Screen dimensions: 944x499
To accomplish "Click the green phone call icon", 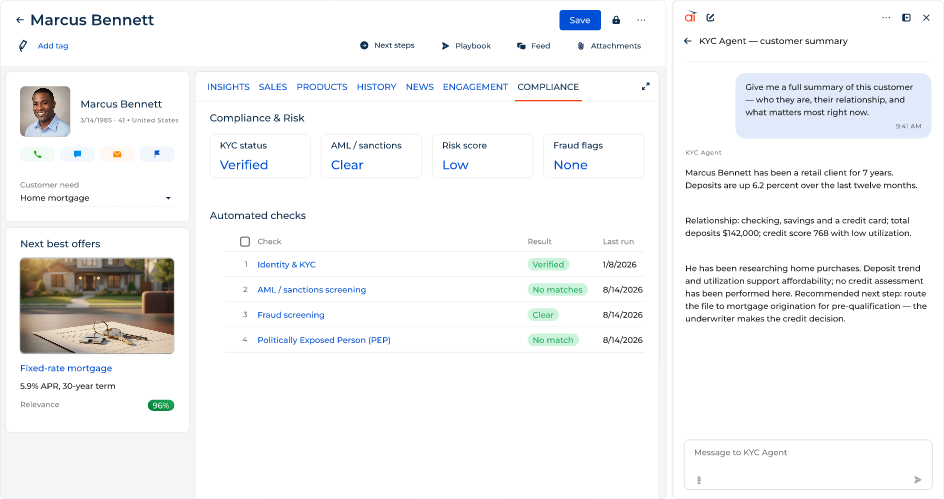I will 37,154.
